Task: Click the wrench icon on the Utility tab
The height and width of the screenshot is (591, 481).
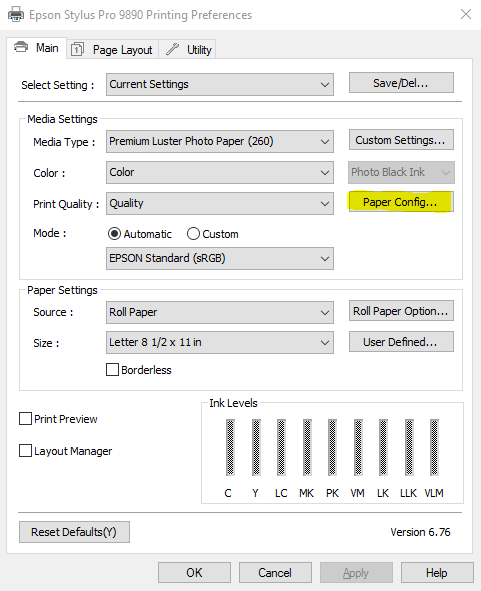Action: (x=172, y=49)
